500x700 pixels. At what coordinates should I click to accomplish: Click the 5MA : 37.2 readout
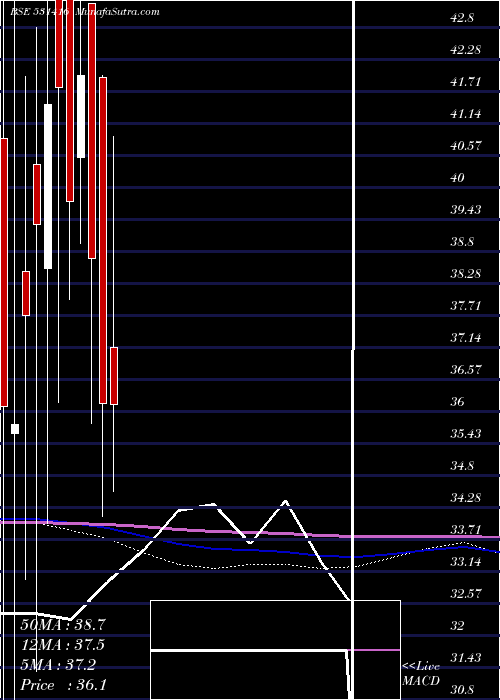pos(58,665)
